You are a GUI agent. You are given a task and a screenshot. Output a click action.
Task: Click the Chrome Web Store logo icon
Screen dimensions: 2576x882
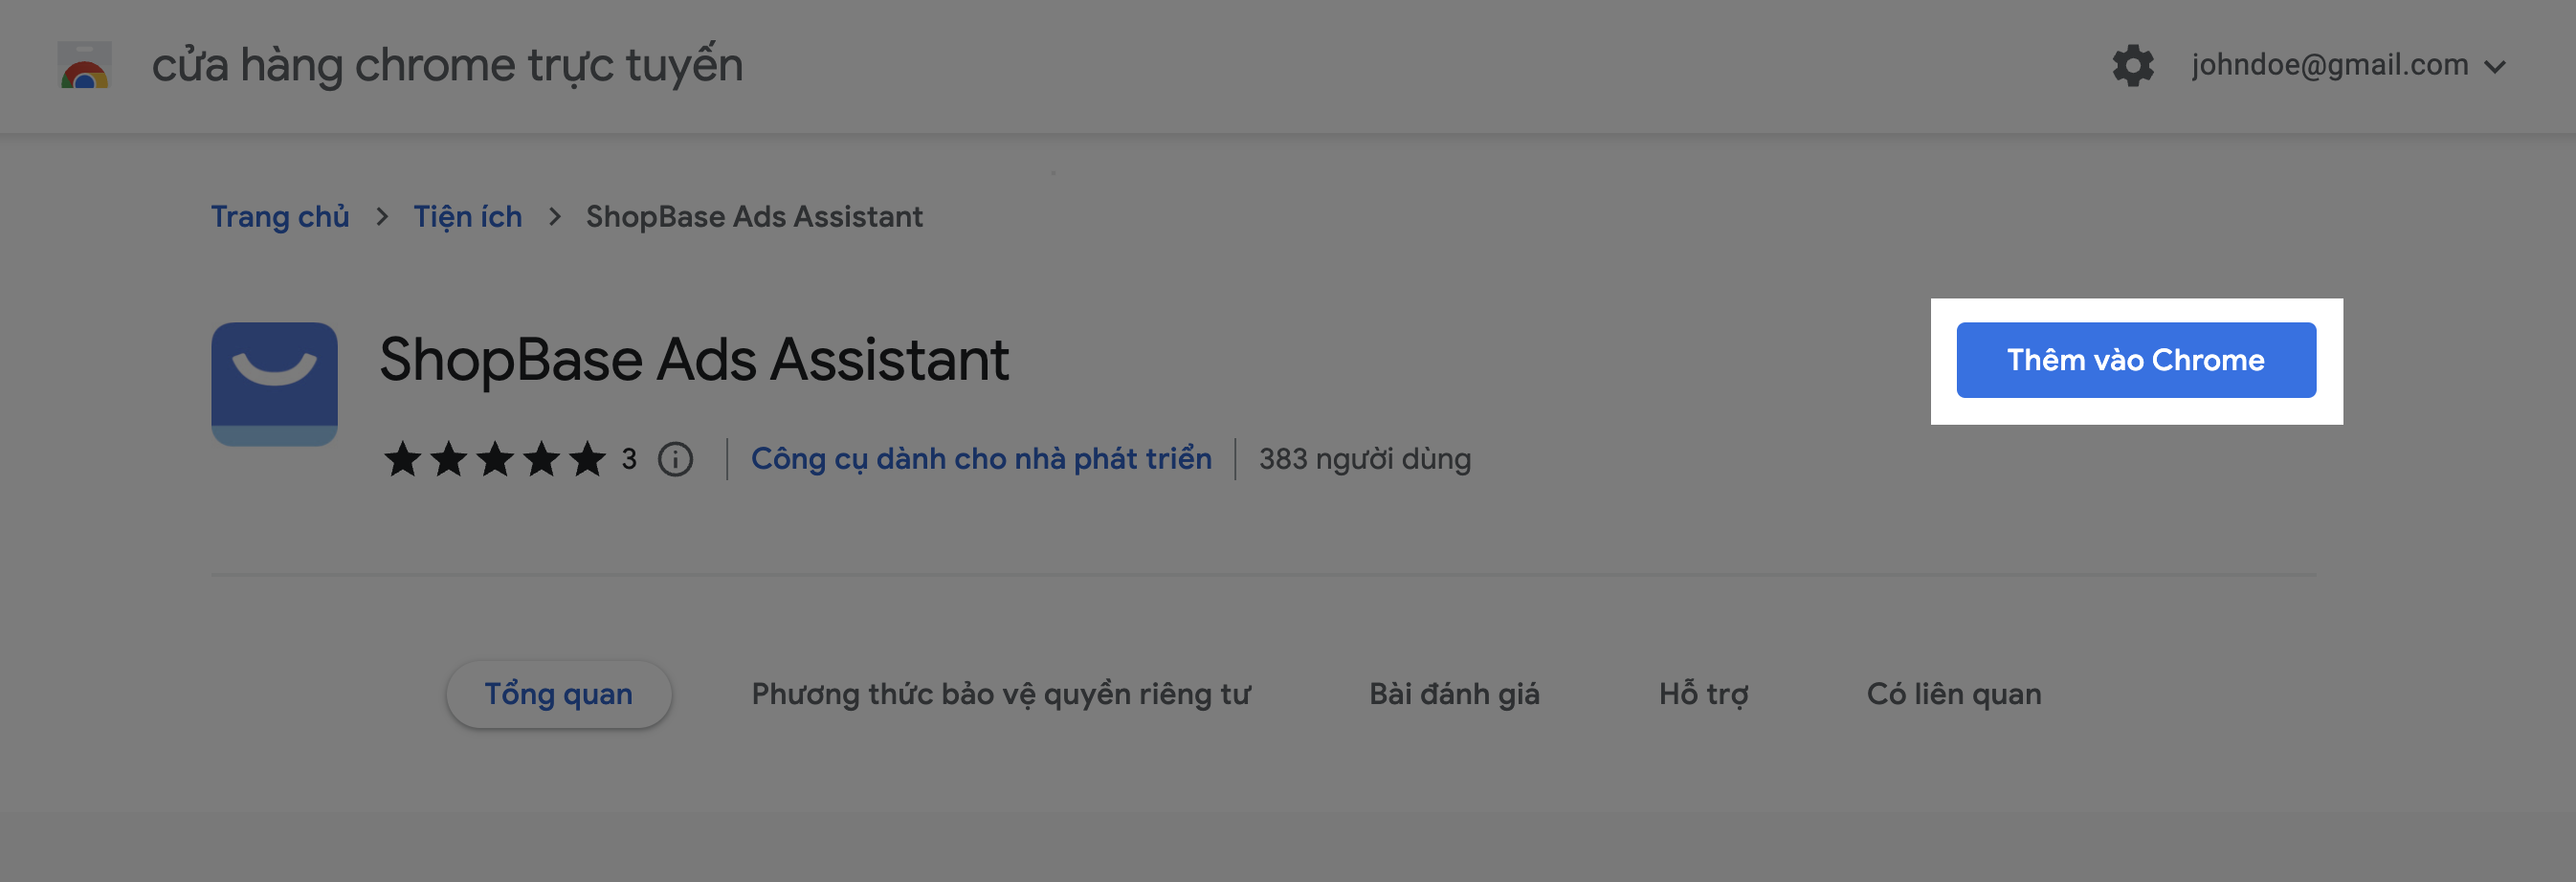pyautogui.click(x=85, y=66)
